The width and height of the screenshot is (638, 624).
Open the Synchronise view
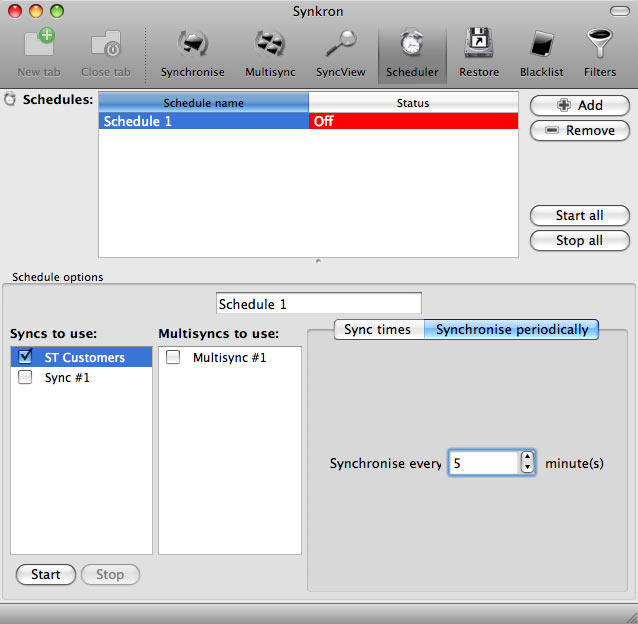point(192,53)
